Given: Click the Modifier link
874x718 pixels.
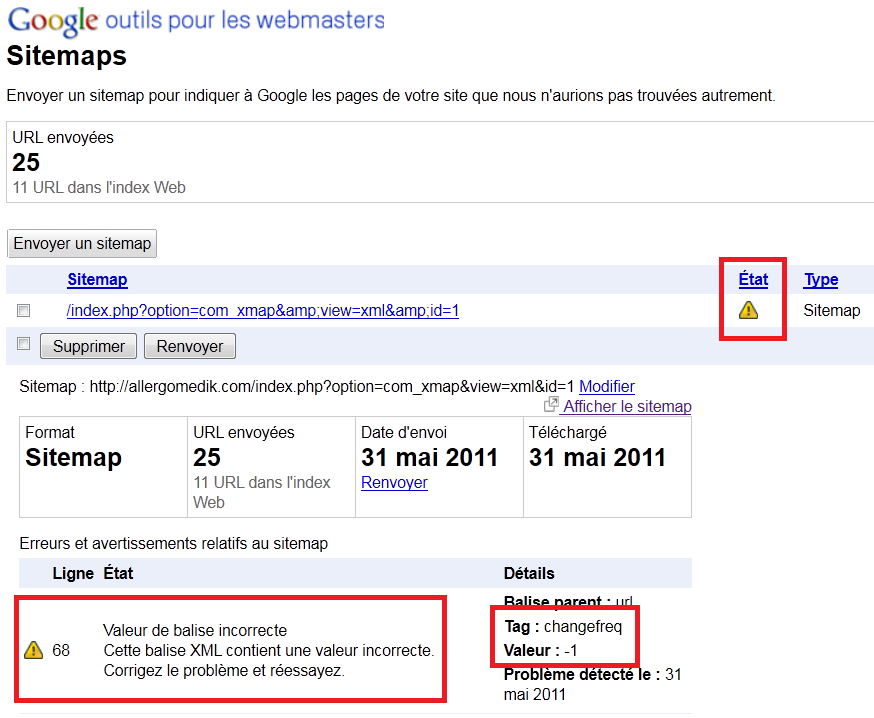Looking at the screenshot, I should point(607,386).
